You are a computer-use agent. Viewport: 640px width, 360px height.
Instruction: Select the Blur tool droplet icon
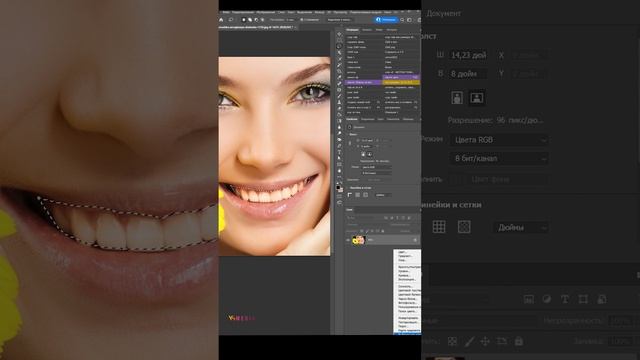pyautogui.click(x=339, y=127)
